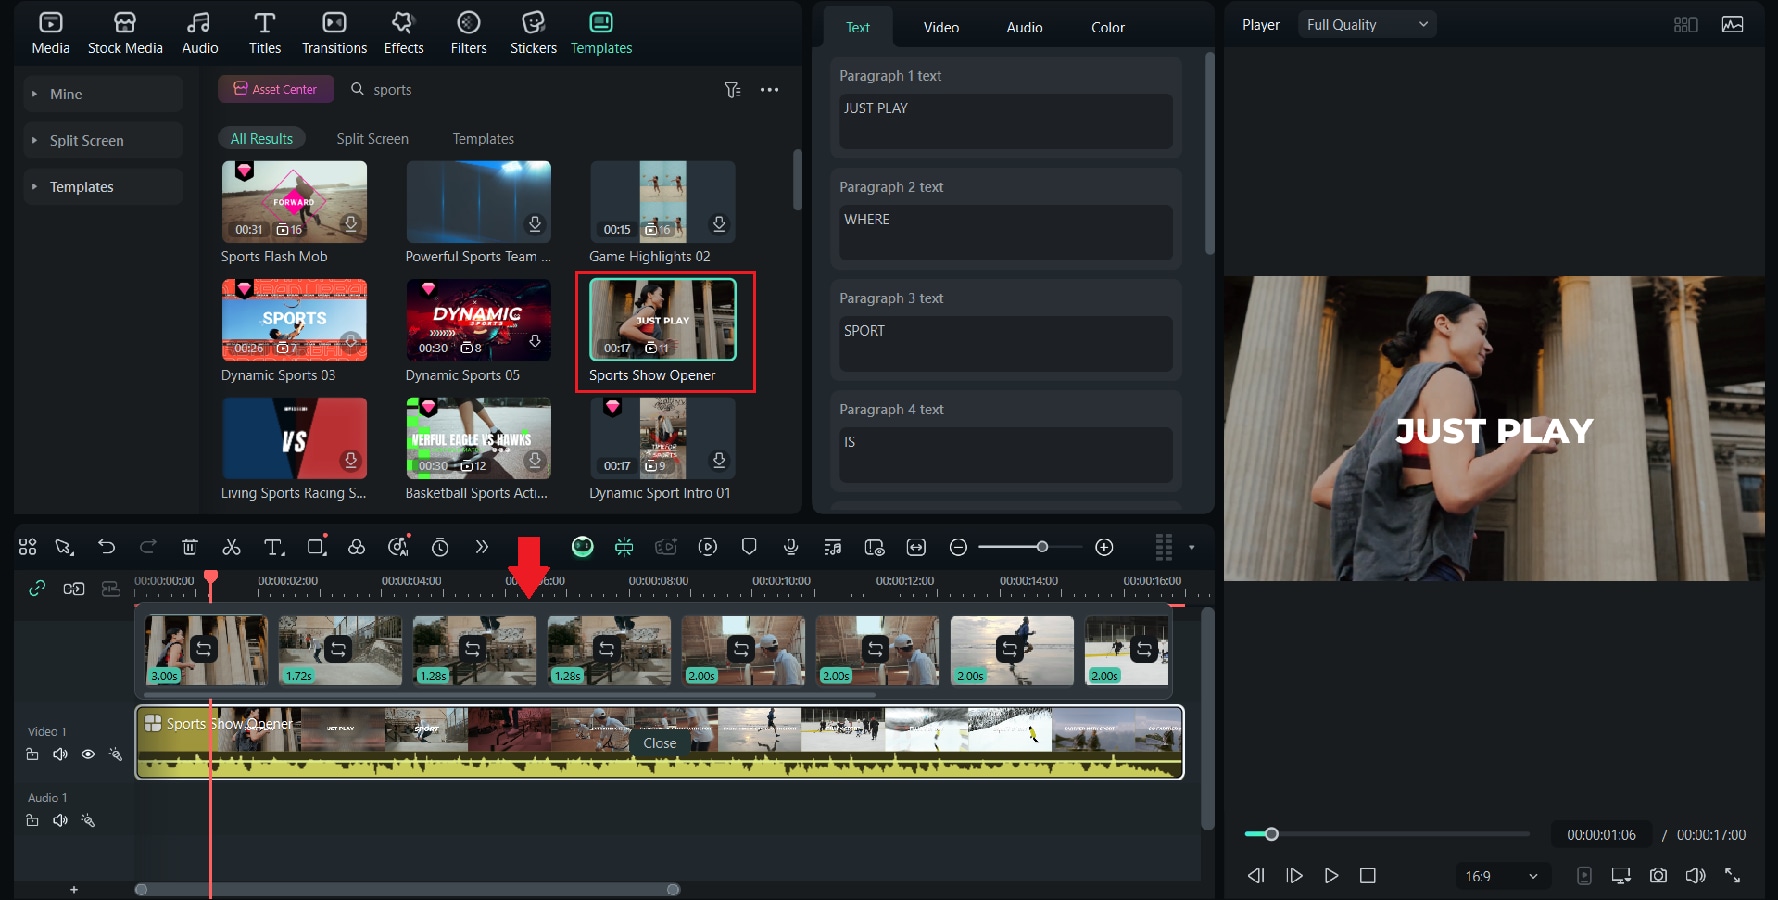Open the more options ellipsis menu

[769, 90]
